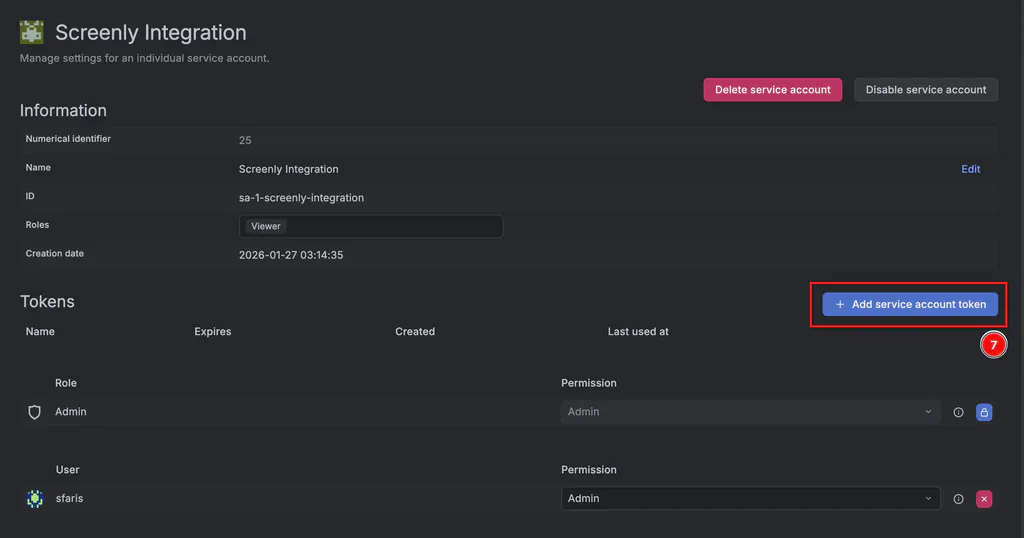The height and width of the screenshot is (538, 1024).
Task: Click info icon in Admin role row
Action: coord(958,412)
